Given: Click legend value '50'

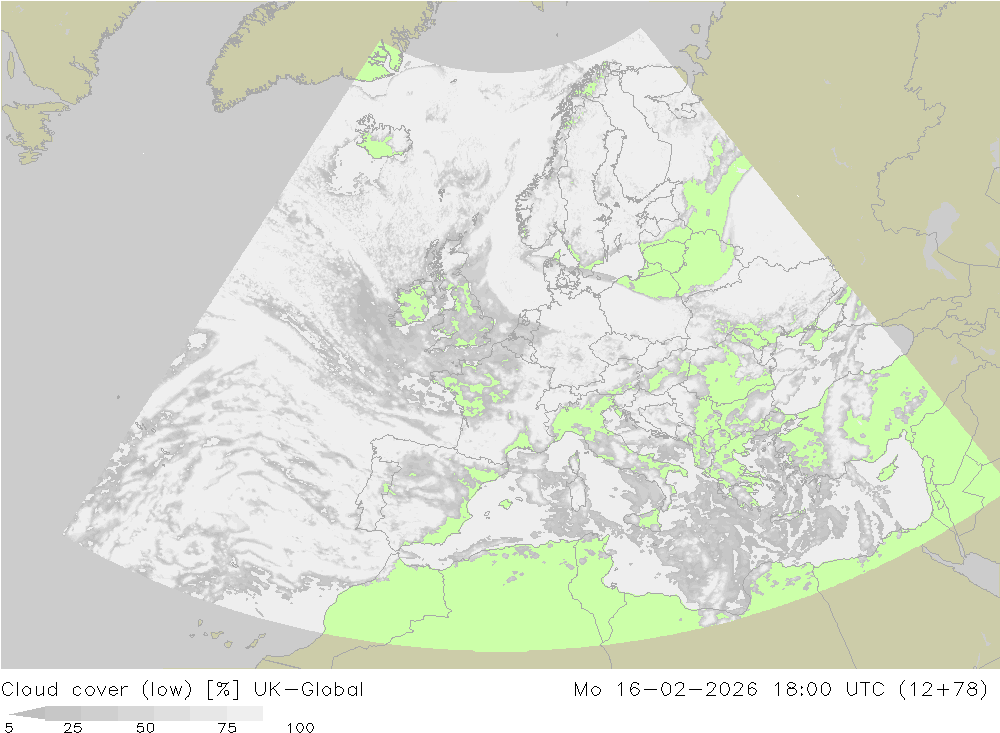Looking at the screenshot, I should click(x=145, y=727).
